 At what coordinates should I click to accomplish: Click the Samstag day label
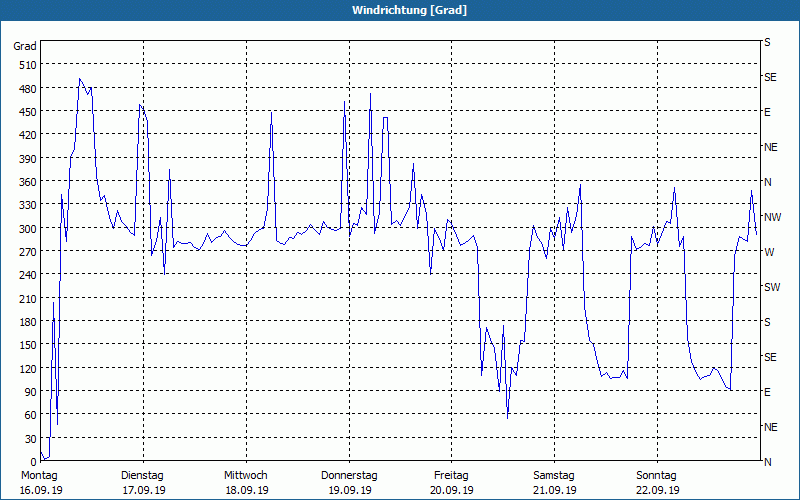pyautogui.click(x=554, y=476)
